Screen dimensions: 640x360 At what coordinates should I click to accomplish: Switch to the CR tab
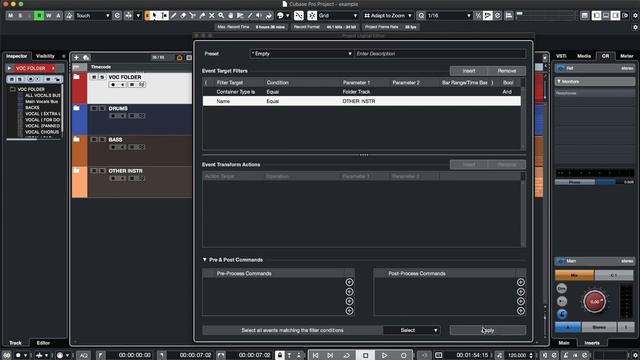click(605, 56)
